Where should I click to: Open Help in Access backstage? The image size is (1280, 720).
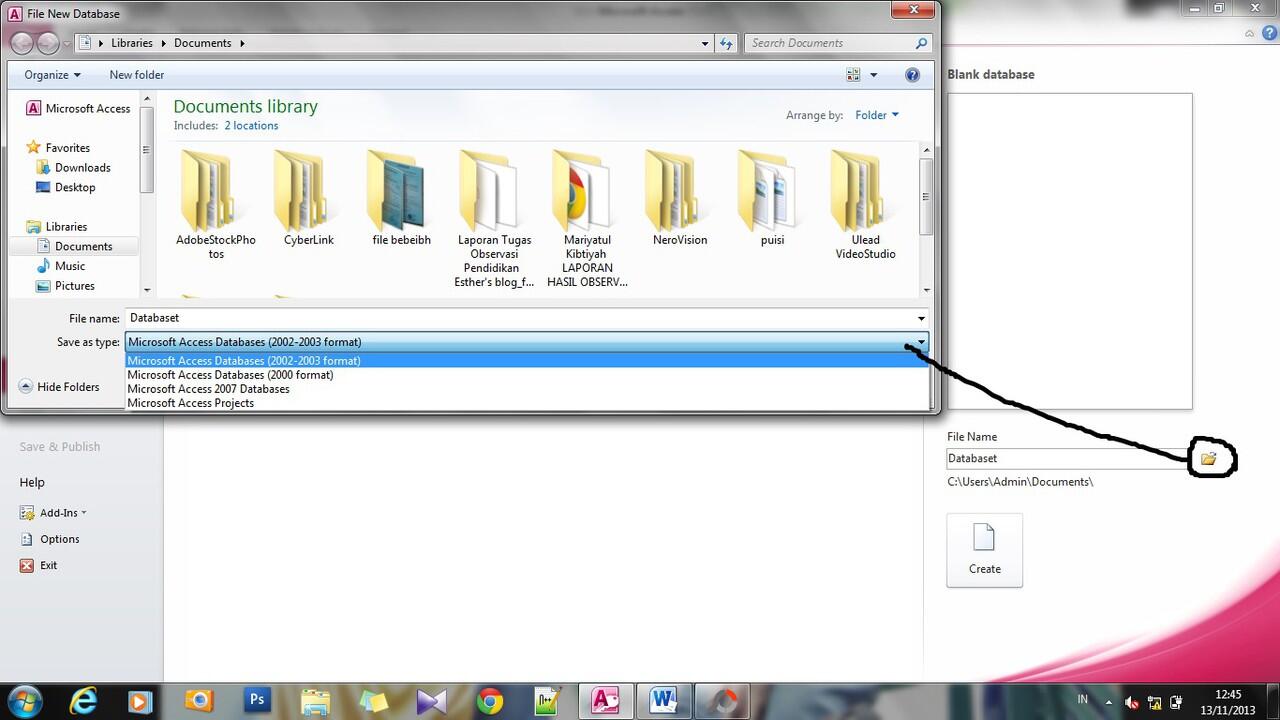point(32,482)
